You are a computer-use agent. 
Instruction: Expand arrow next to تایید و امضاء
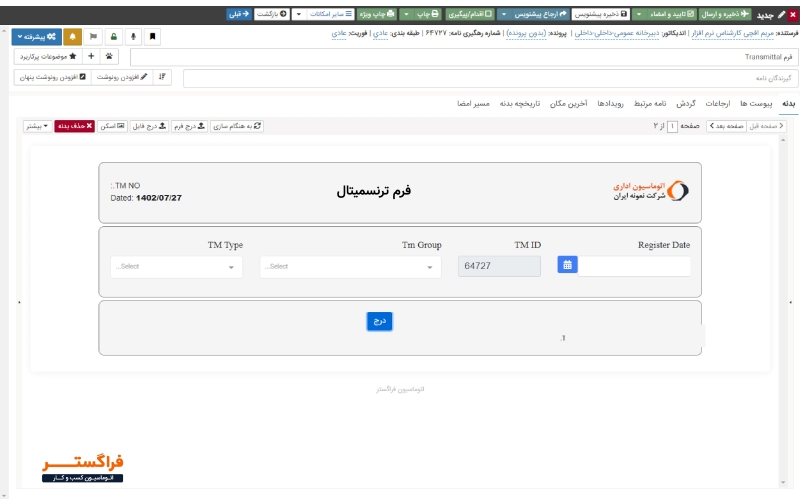point(639,14)
